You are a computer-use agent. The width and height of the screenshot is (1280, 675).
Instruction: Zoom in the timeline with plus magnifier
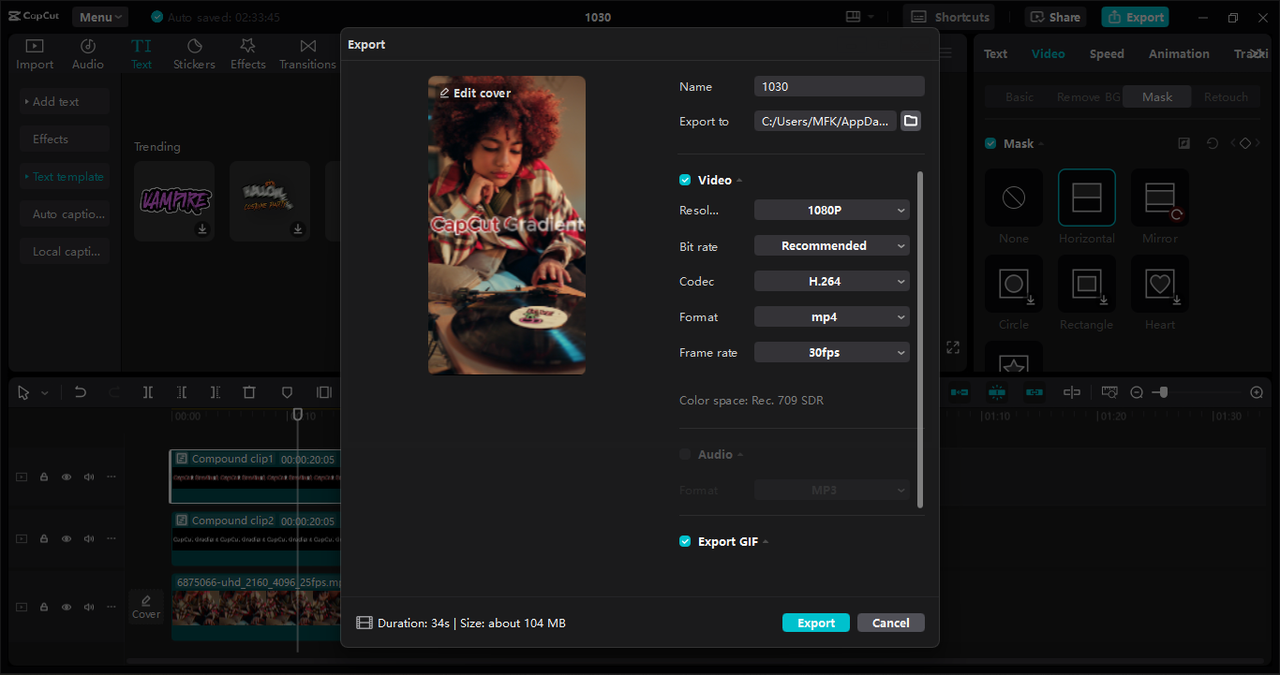[x=1257, y=393]
